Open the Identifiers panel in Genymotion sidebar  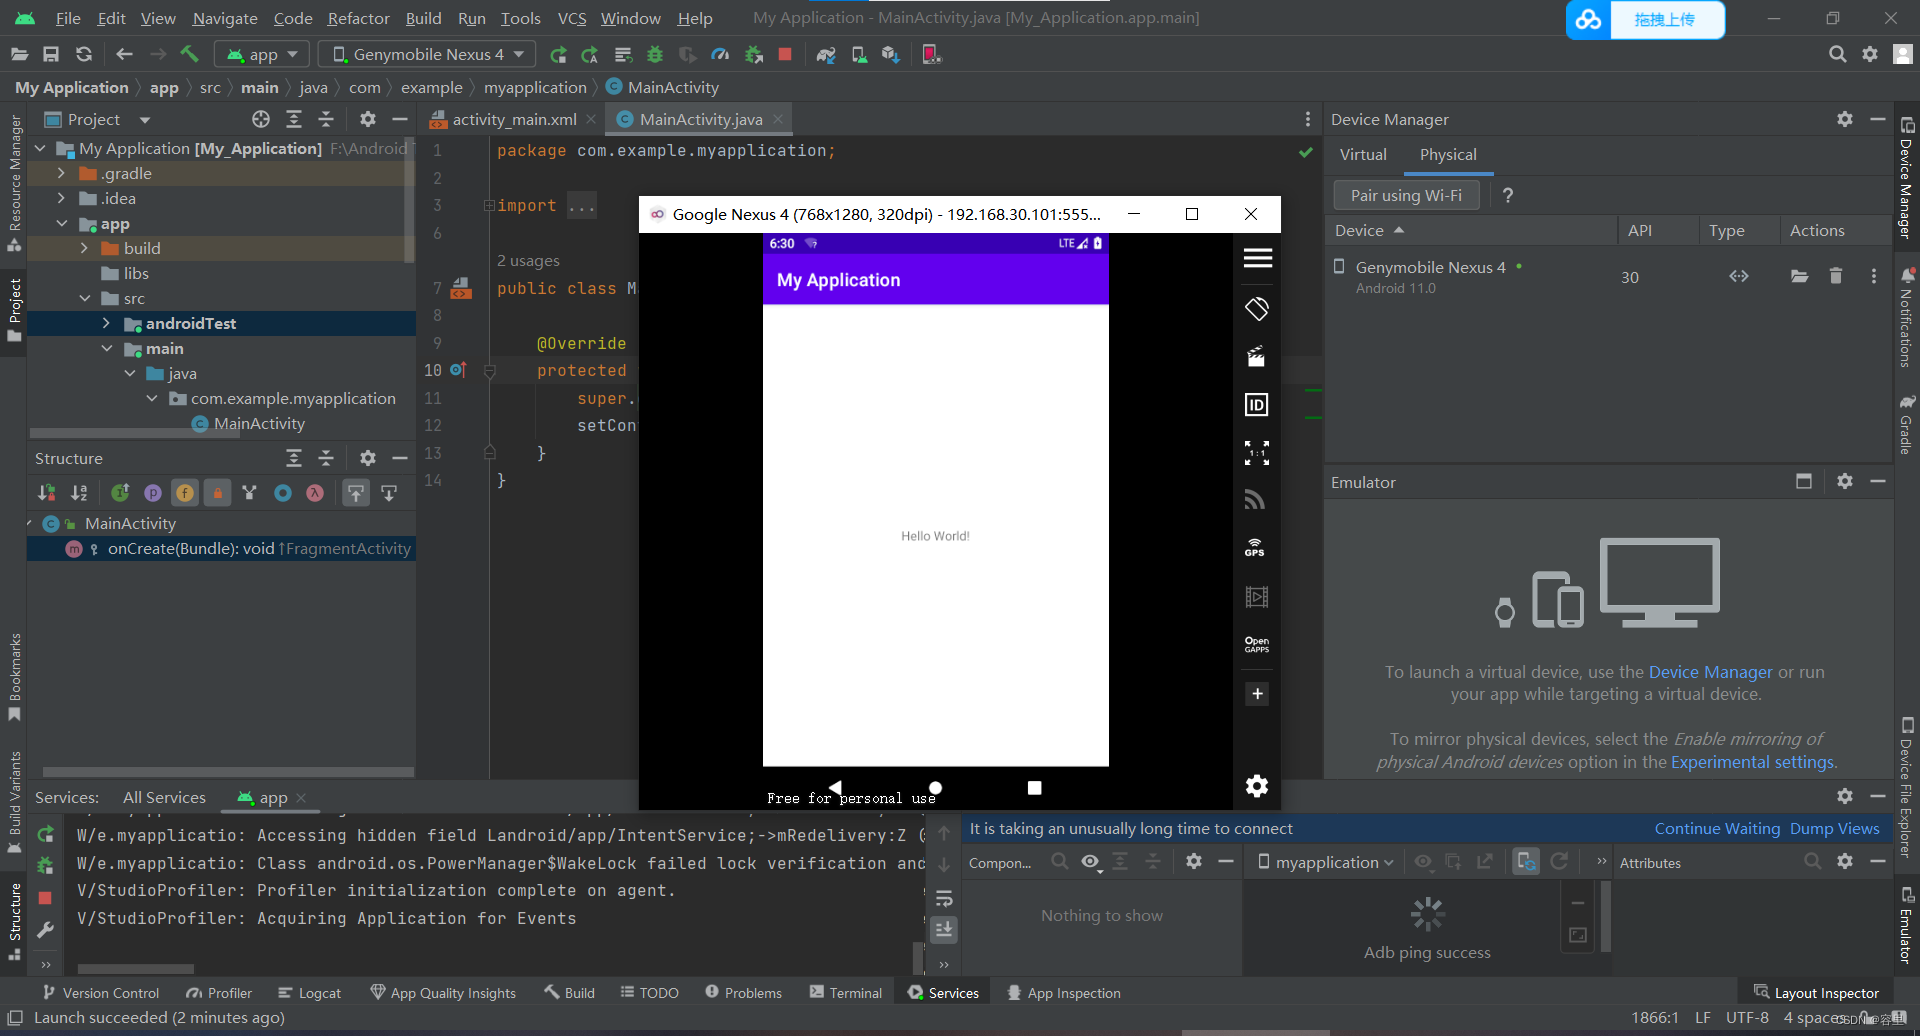click(1256, 405)
